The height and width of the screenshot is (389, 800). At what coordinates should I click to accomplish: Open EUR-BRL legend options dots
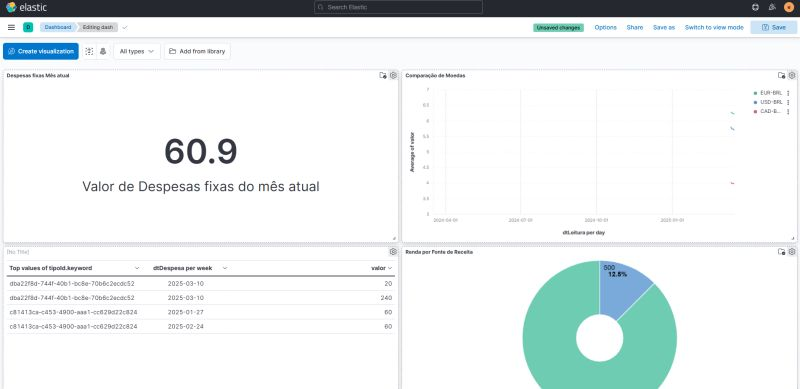tap(788, 93)
